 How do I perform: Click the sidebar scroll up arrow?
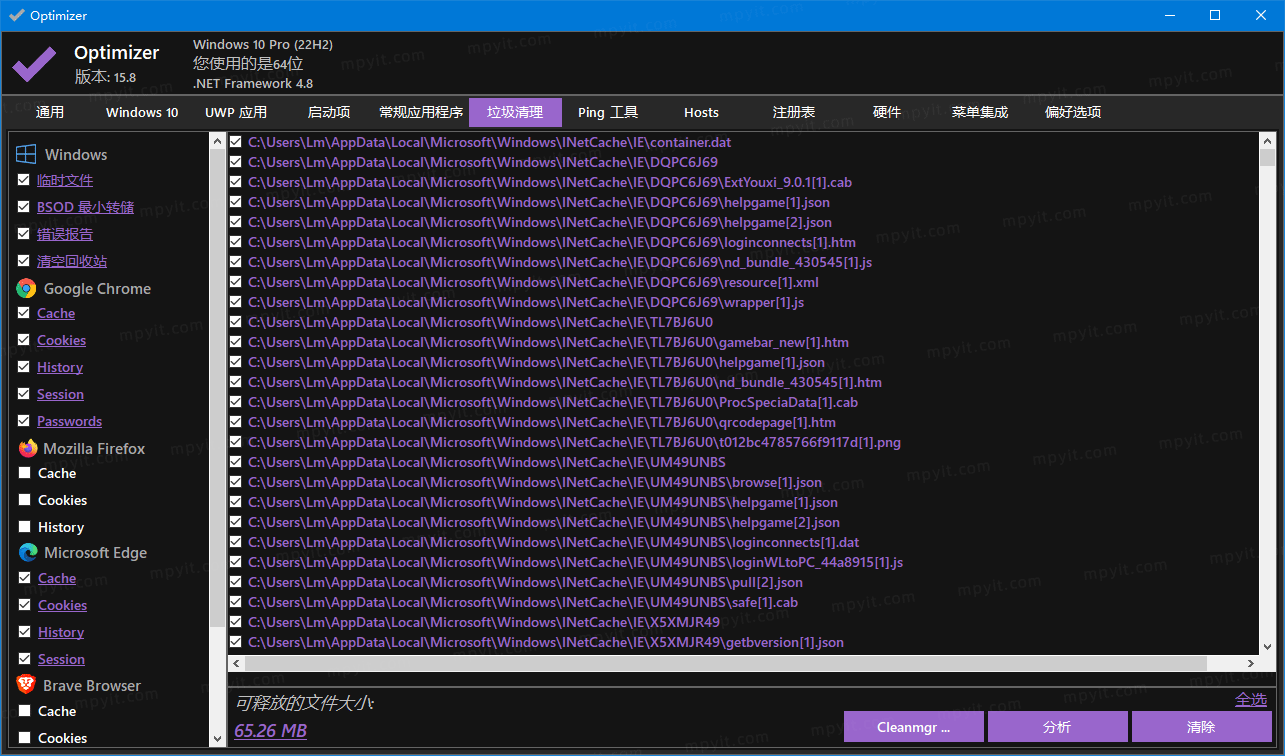coord(218,142)
